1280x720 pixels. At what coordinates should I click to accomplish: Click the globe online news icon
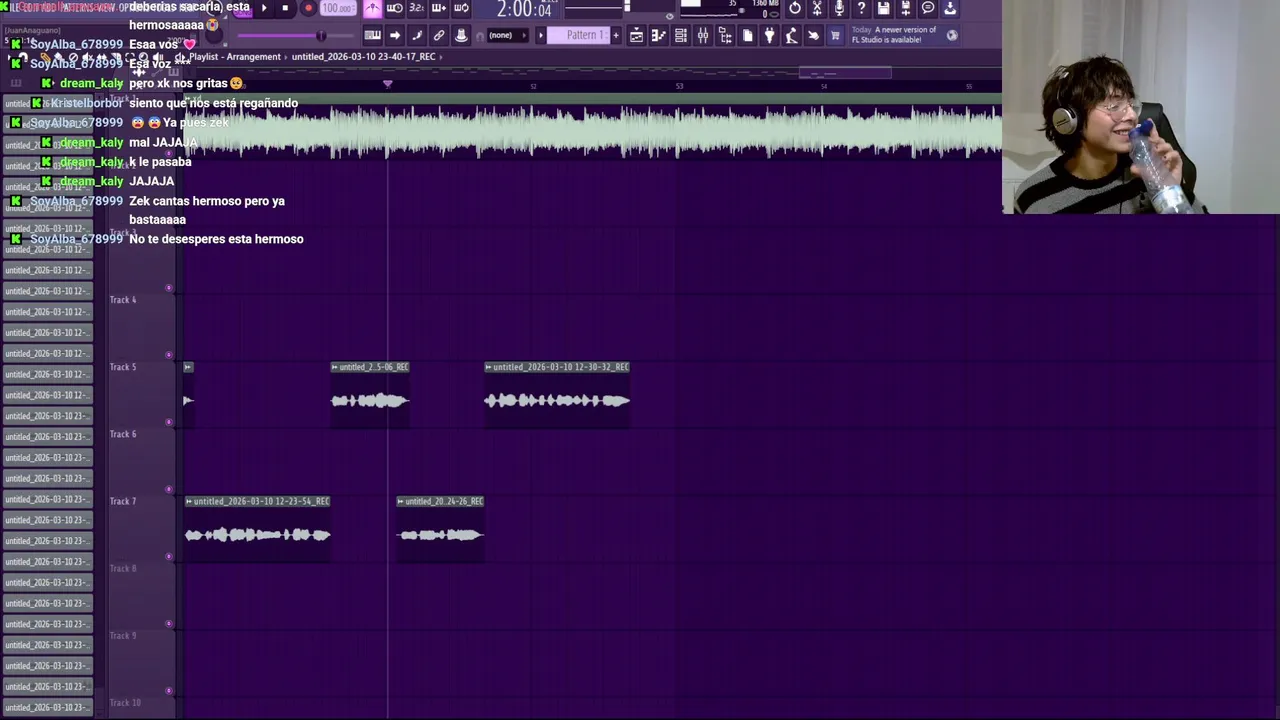coord(951,35)
